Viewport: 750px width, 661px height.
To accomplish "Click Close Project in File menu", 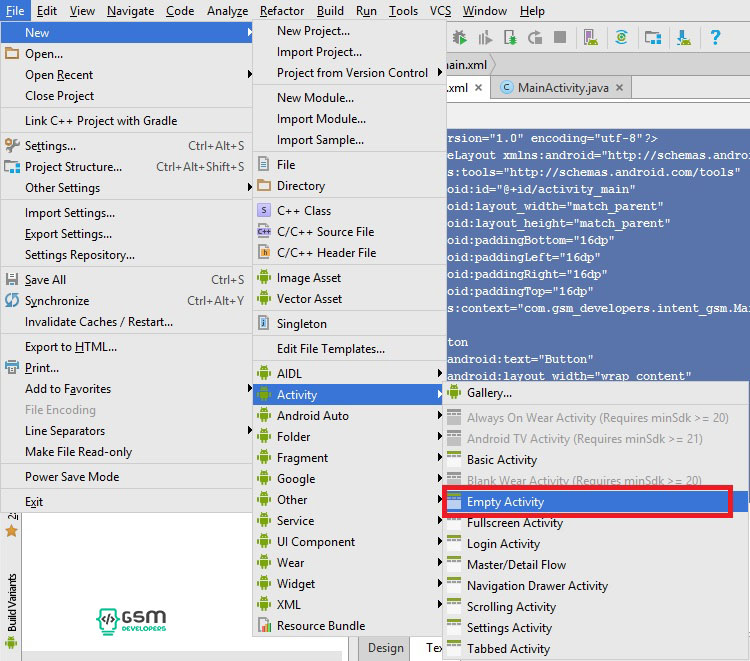I will tap(59, 96).
